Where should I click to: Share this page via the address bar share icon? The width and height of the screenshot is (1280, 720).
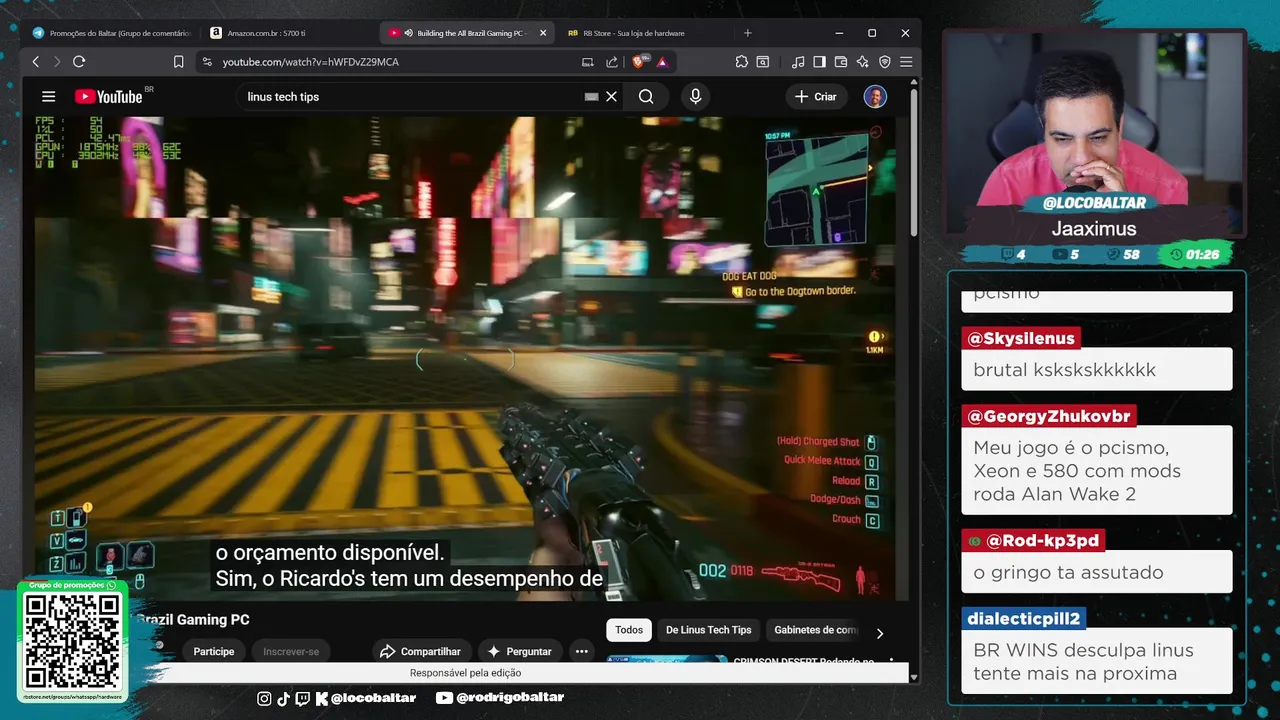pos(612,62)
